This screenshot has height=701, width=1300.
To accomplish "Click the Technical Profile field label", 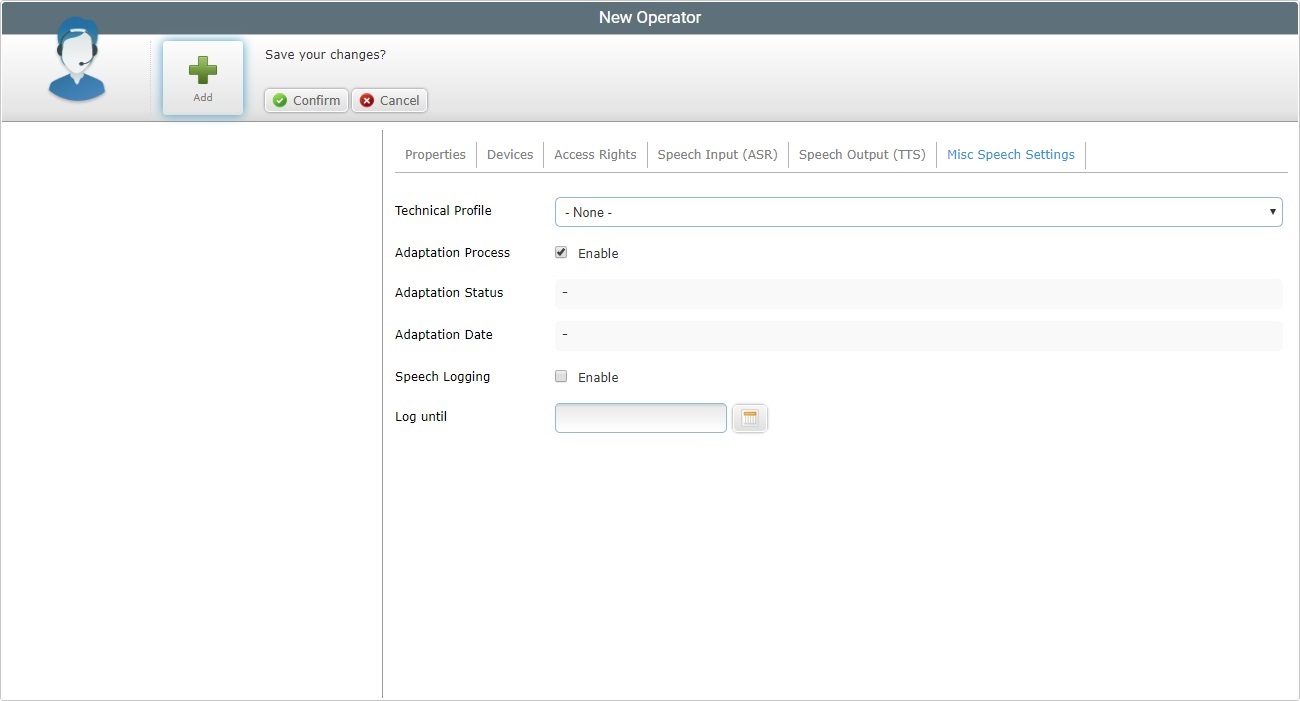I will (443, 211).
